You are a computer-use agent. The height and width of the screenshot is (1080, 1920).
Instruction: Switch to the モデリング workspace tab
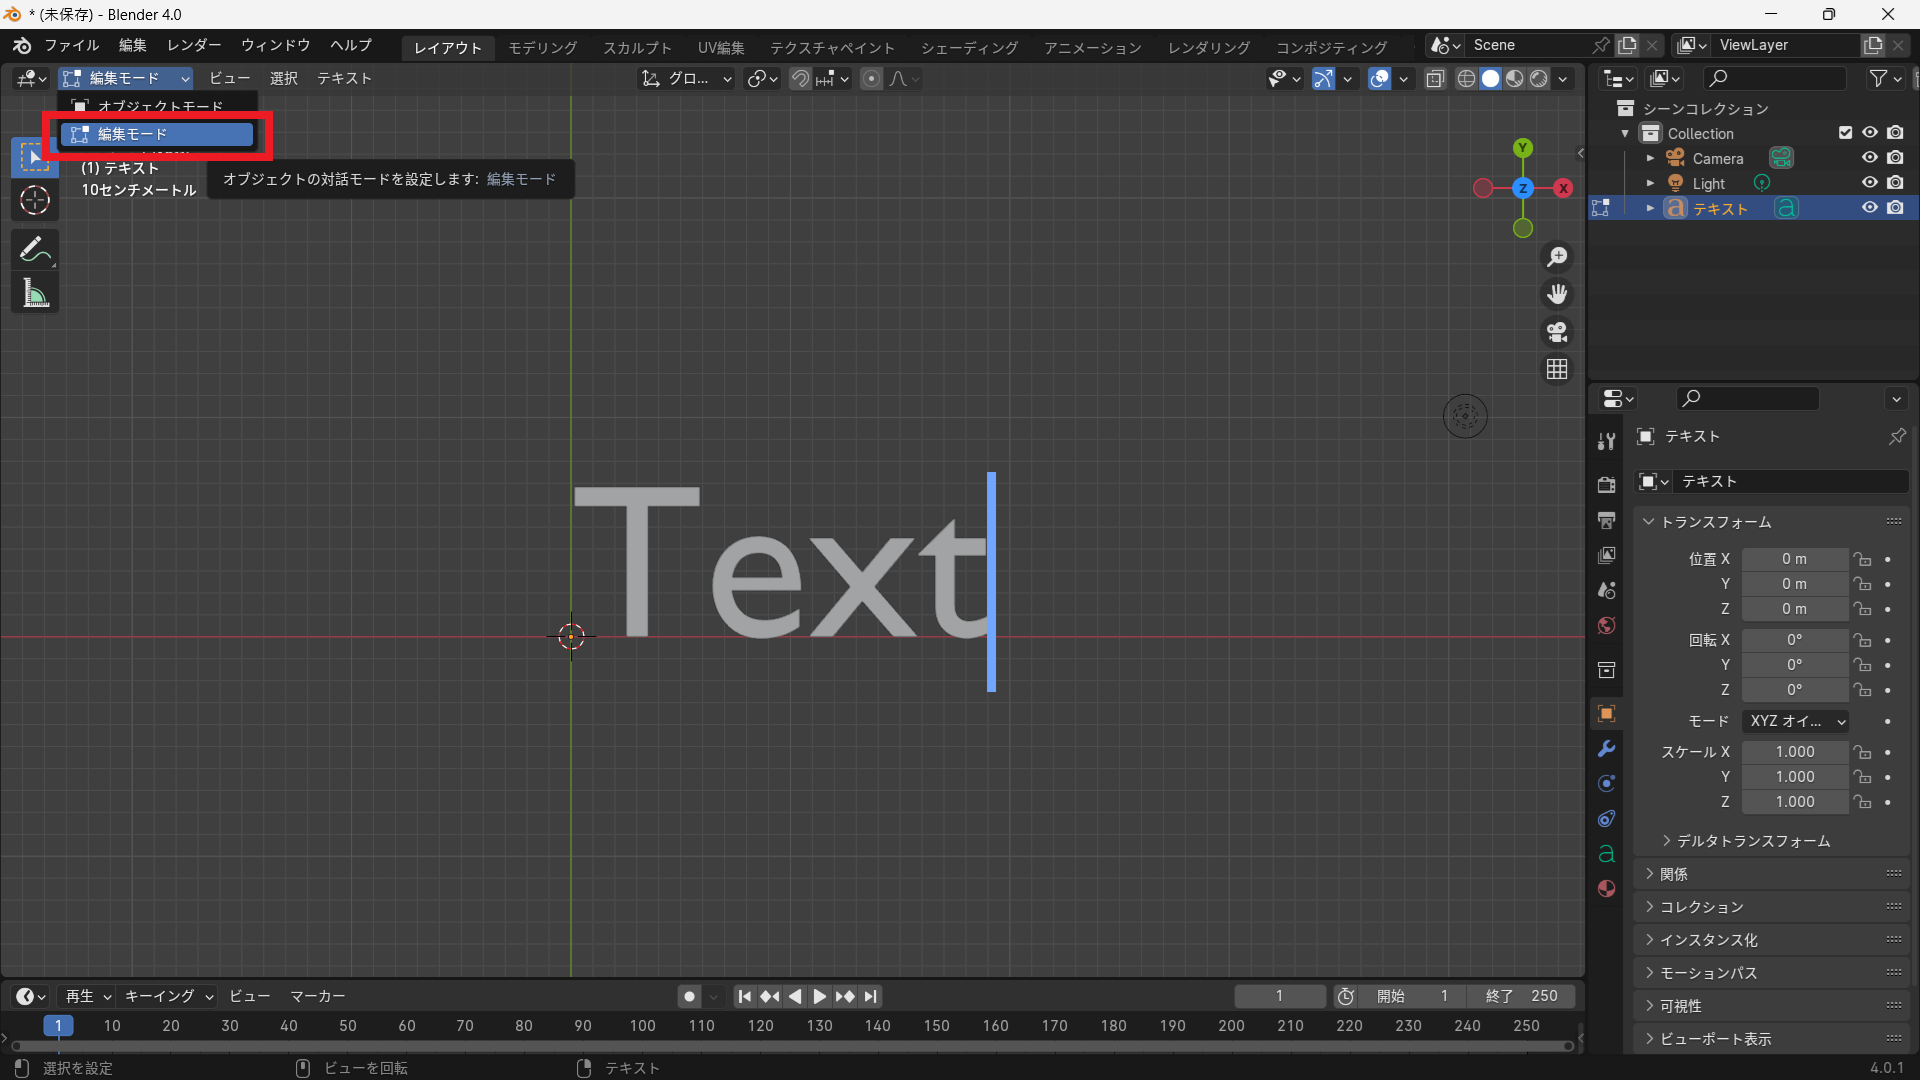[542, 47]
